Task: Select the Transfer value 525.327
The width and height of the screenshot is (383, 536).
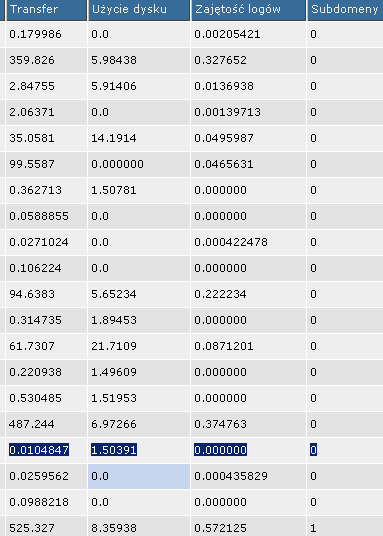Action: point(31,528)
